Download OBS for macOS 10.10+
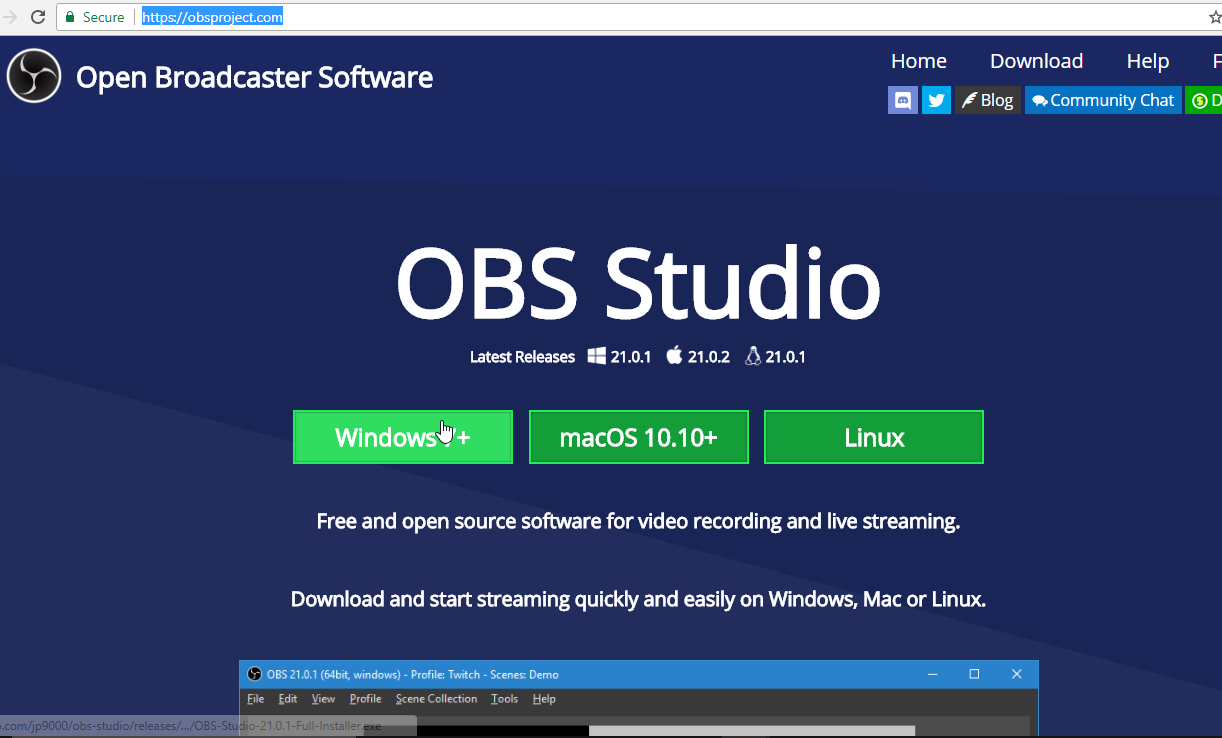The height and width of the screenshot is (738, 1222). (638, 437)
